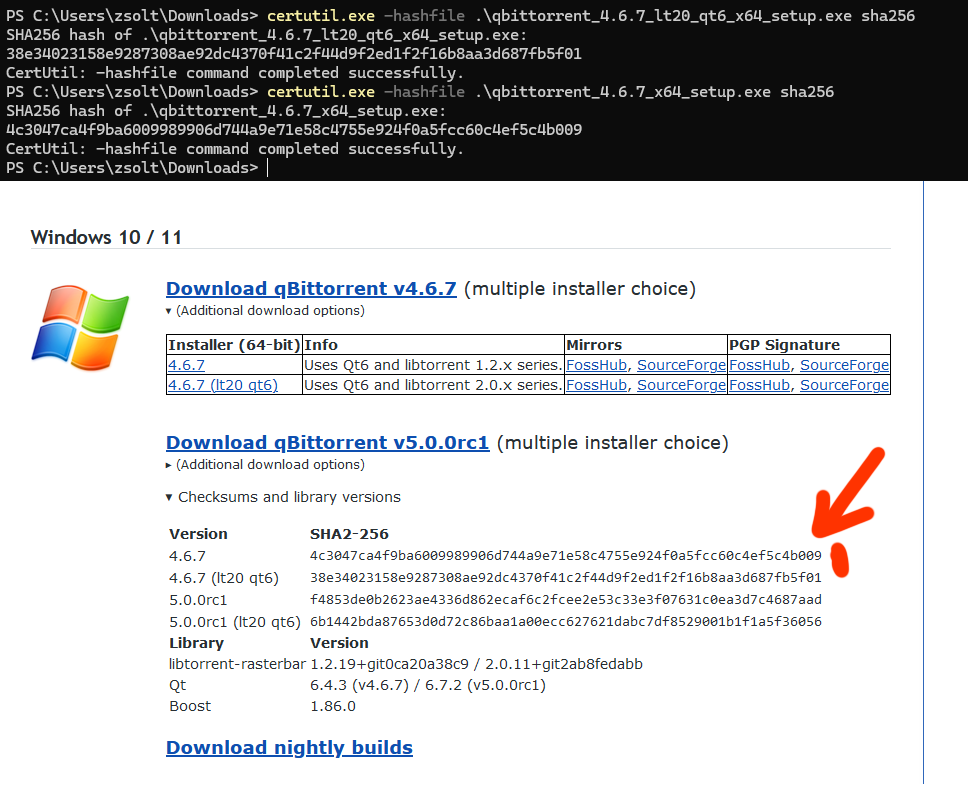Click the 5.0.0rc1 checksum starting f4853de0

(x=565, y=600)
